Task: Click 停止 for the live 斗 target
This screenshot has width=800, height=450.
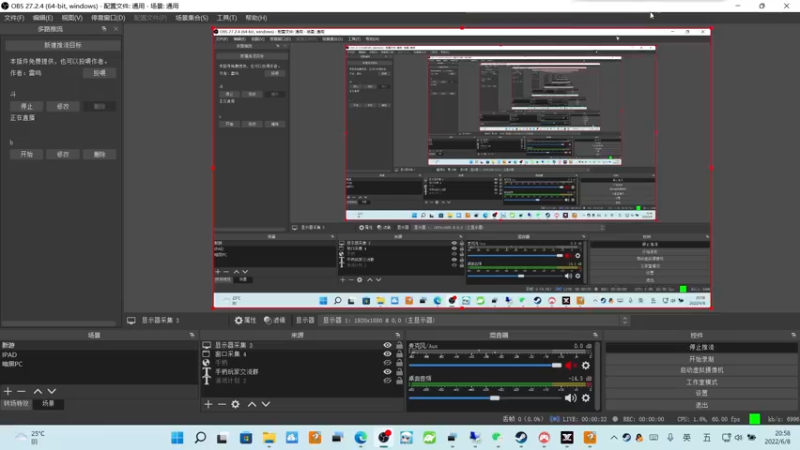Action: (x=27, y=107)
